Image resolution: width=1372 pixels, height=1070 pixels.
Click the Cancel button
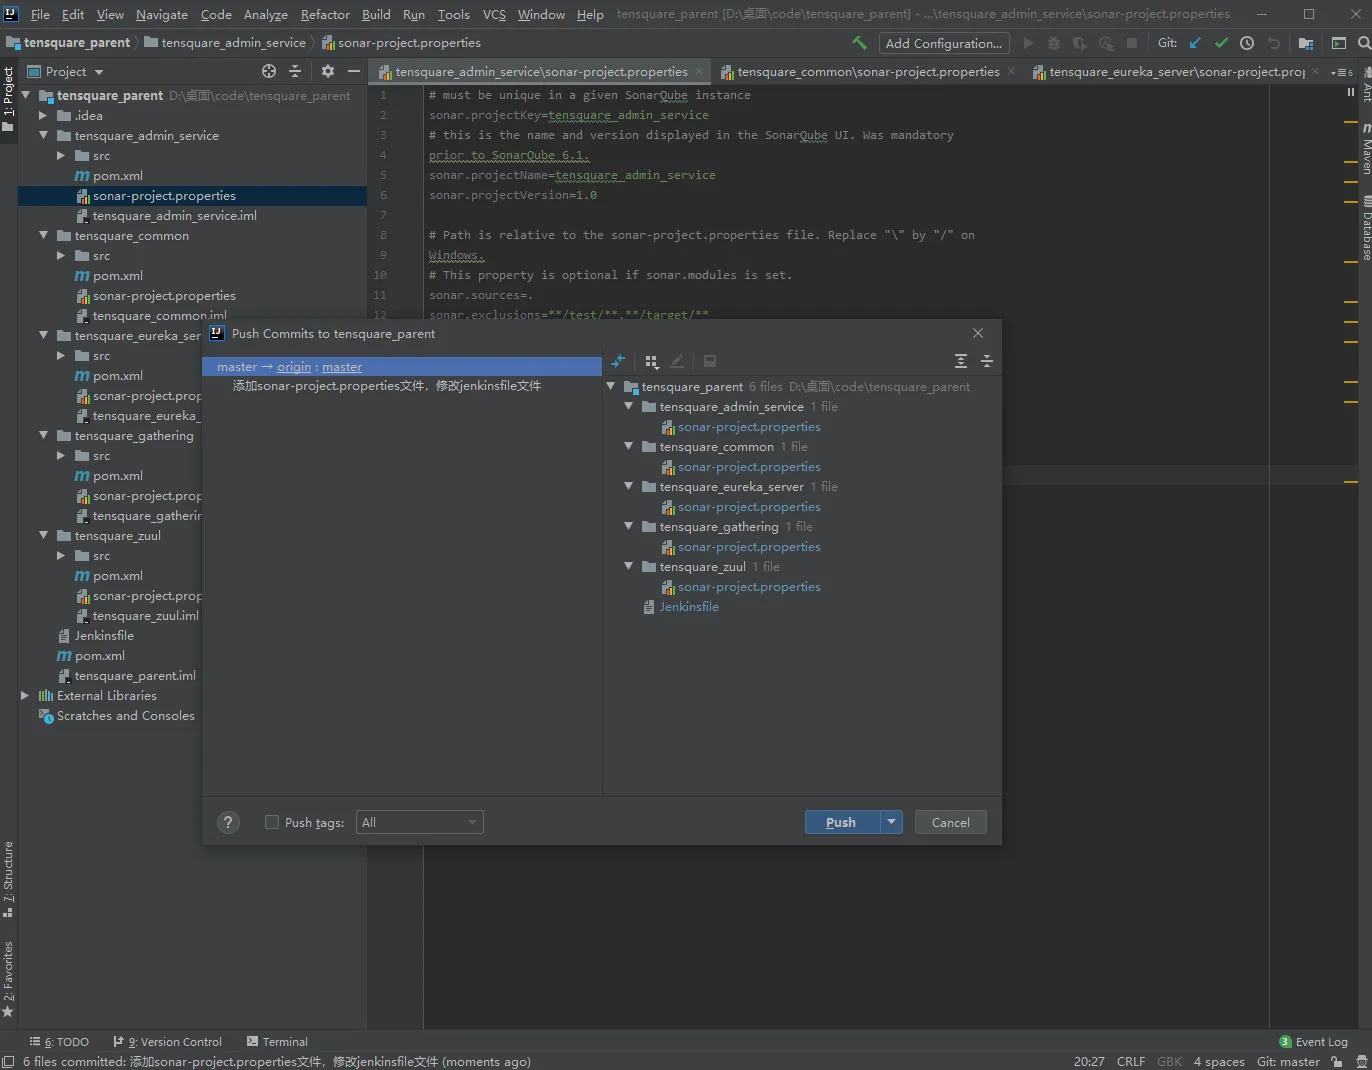click(x=950, y=822)
